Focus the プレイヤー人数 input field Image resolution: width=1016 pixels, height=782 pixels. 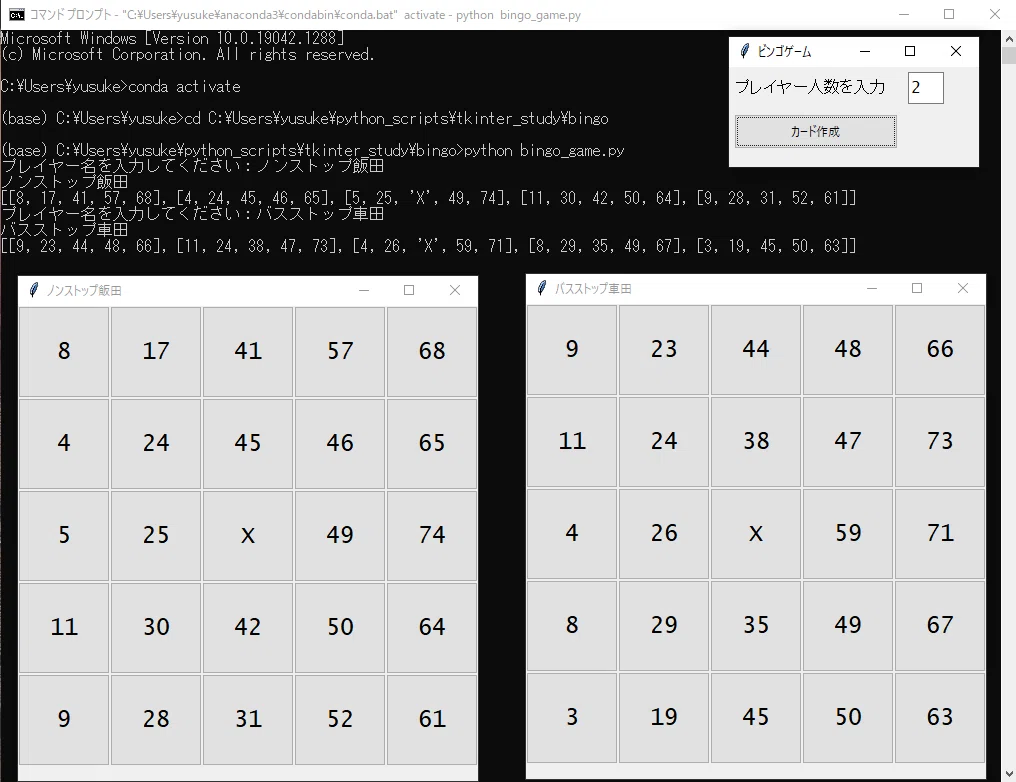coord(925,87)
